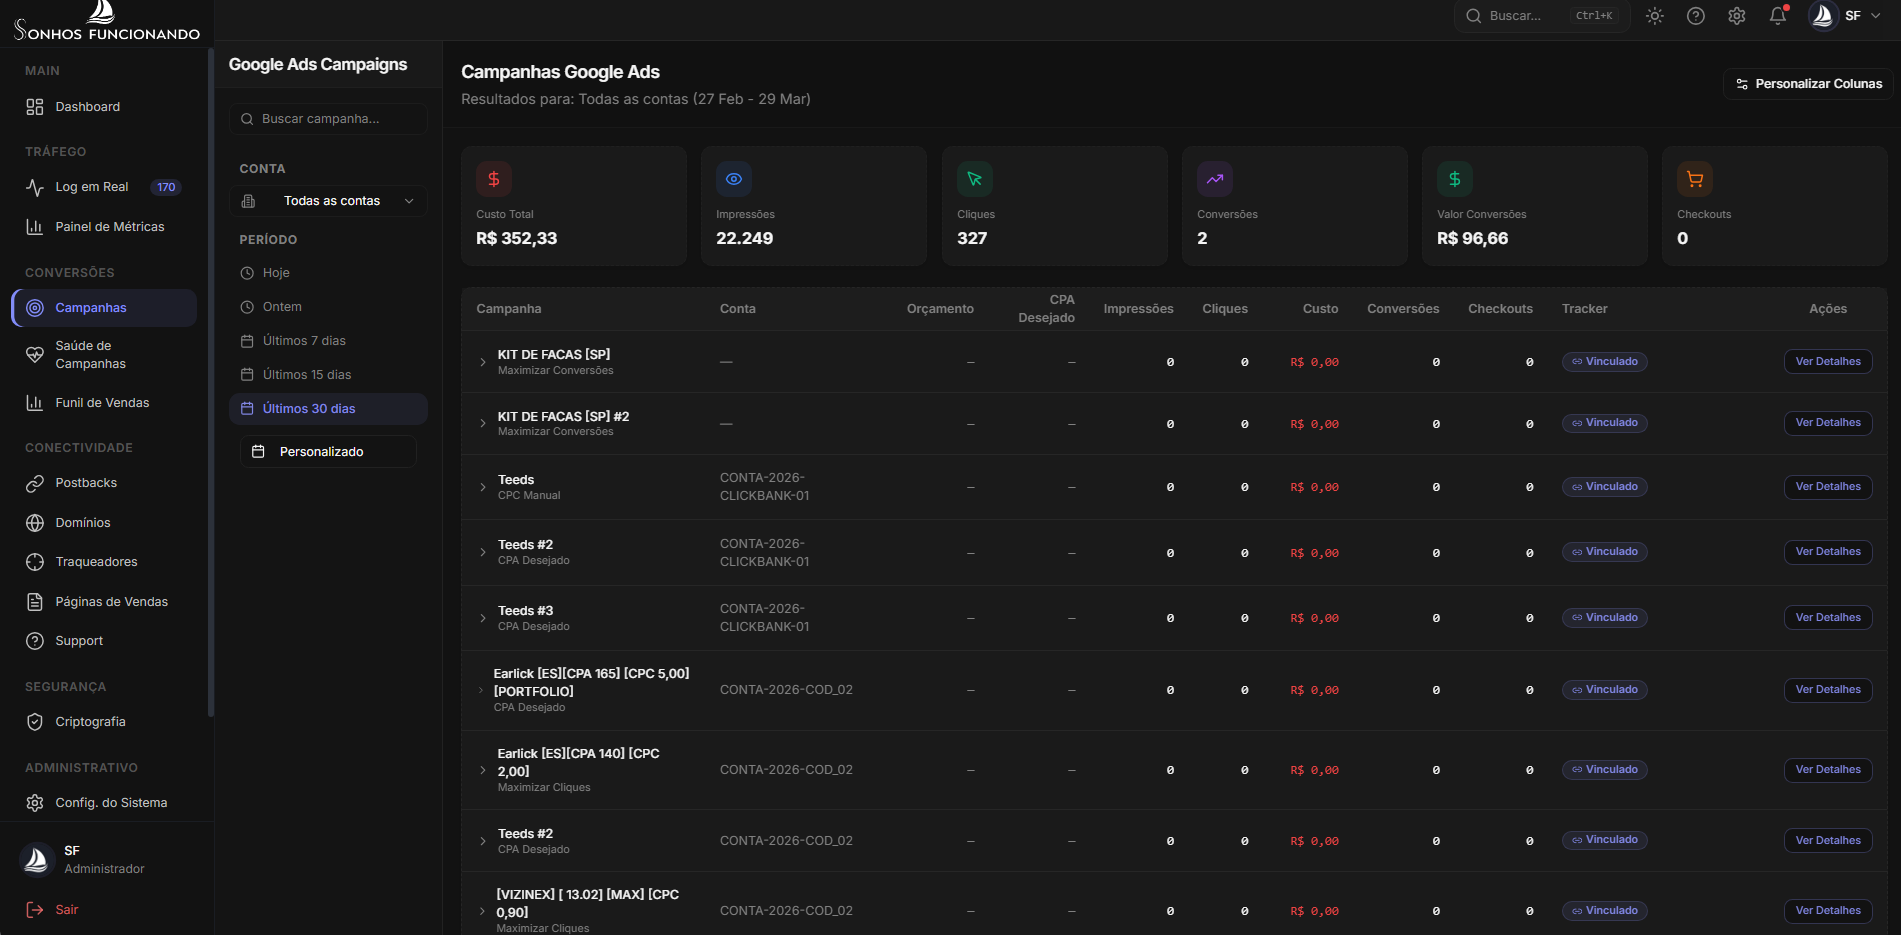This screenshot has height=935, width=1901.
Task: Go to Dashboard in the sidebar
Action: tap(104, 107)
